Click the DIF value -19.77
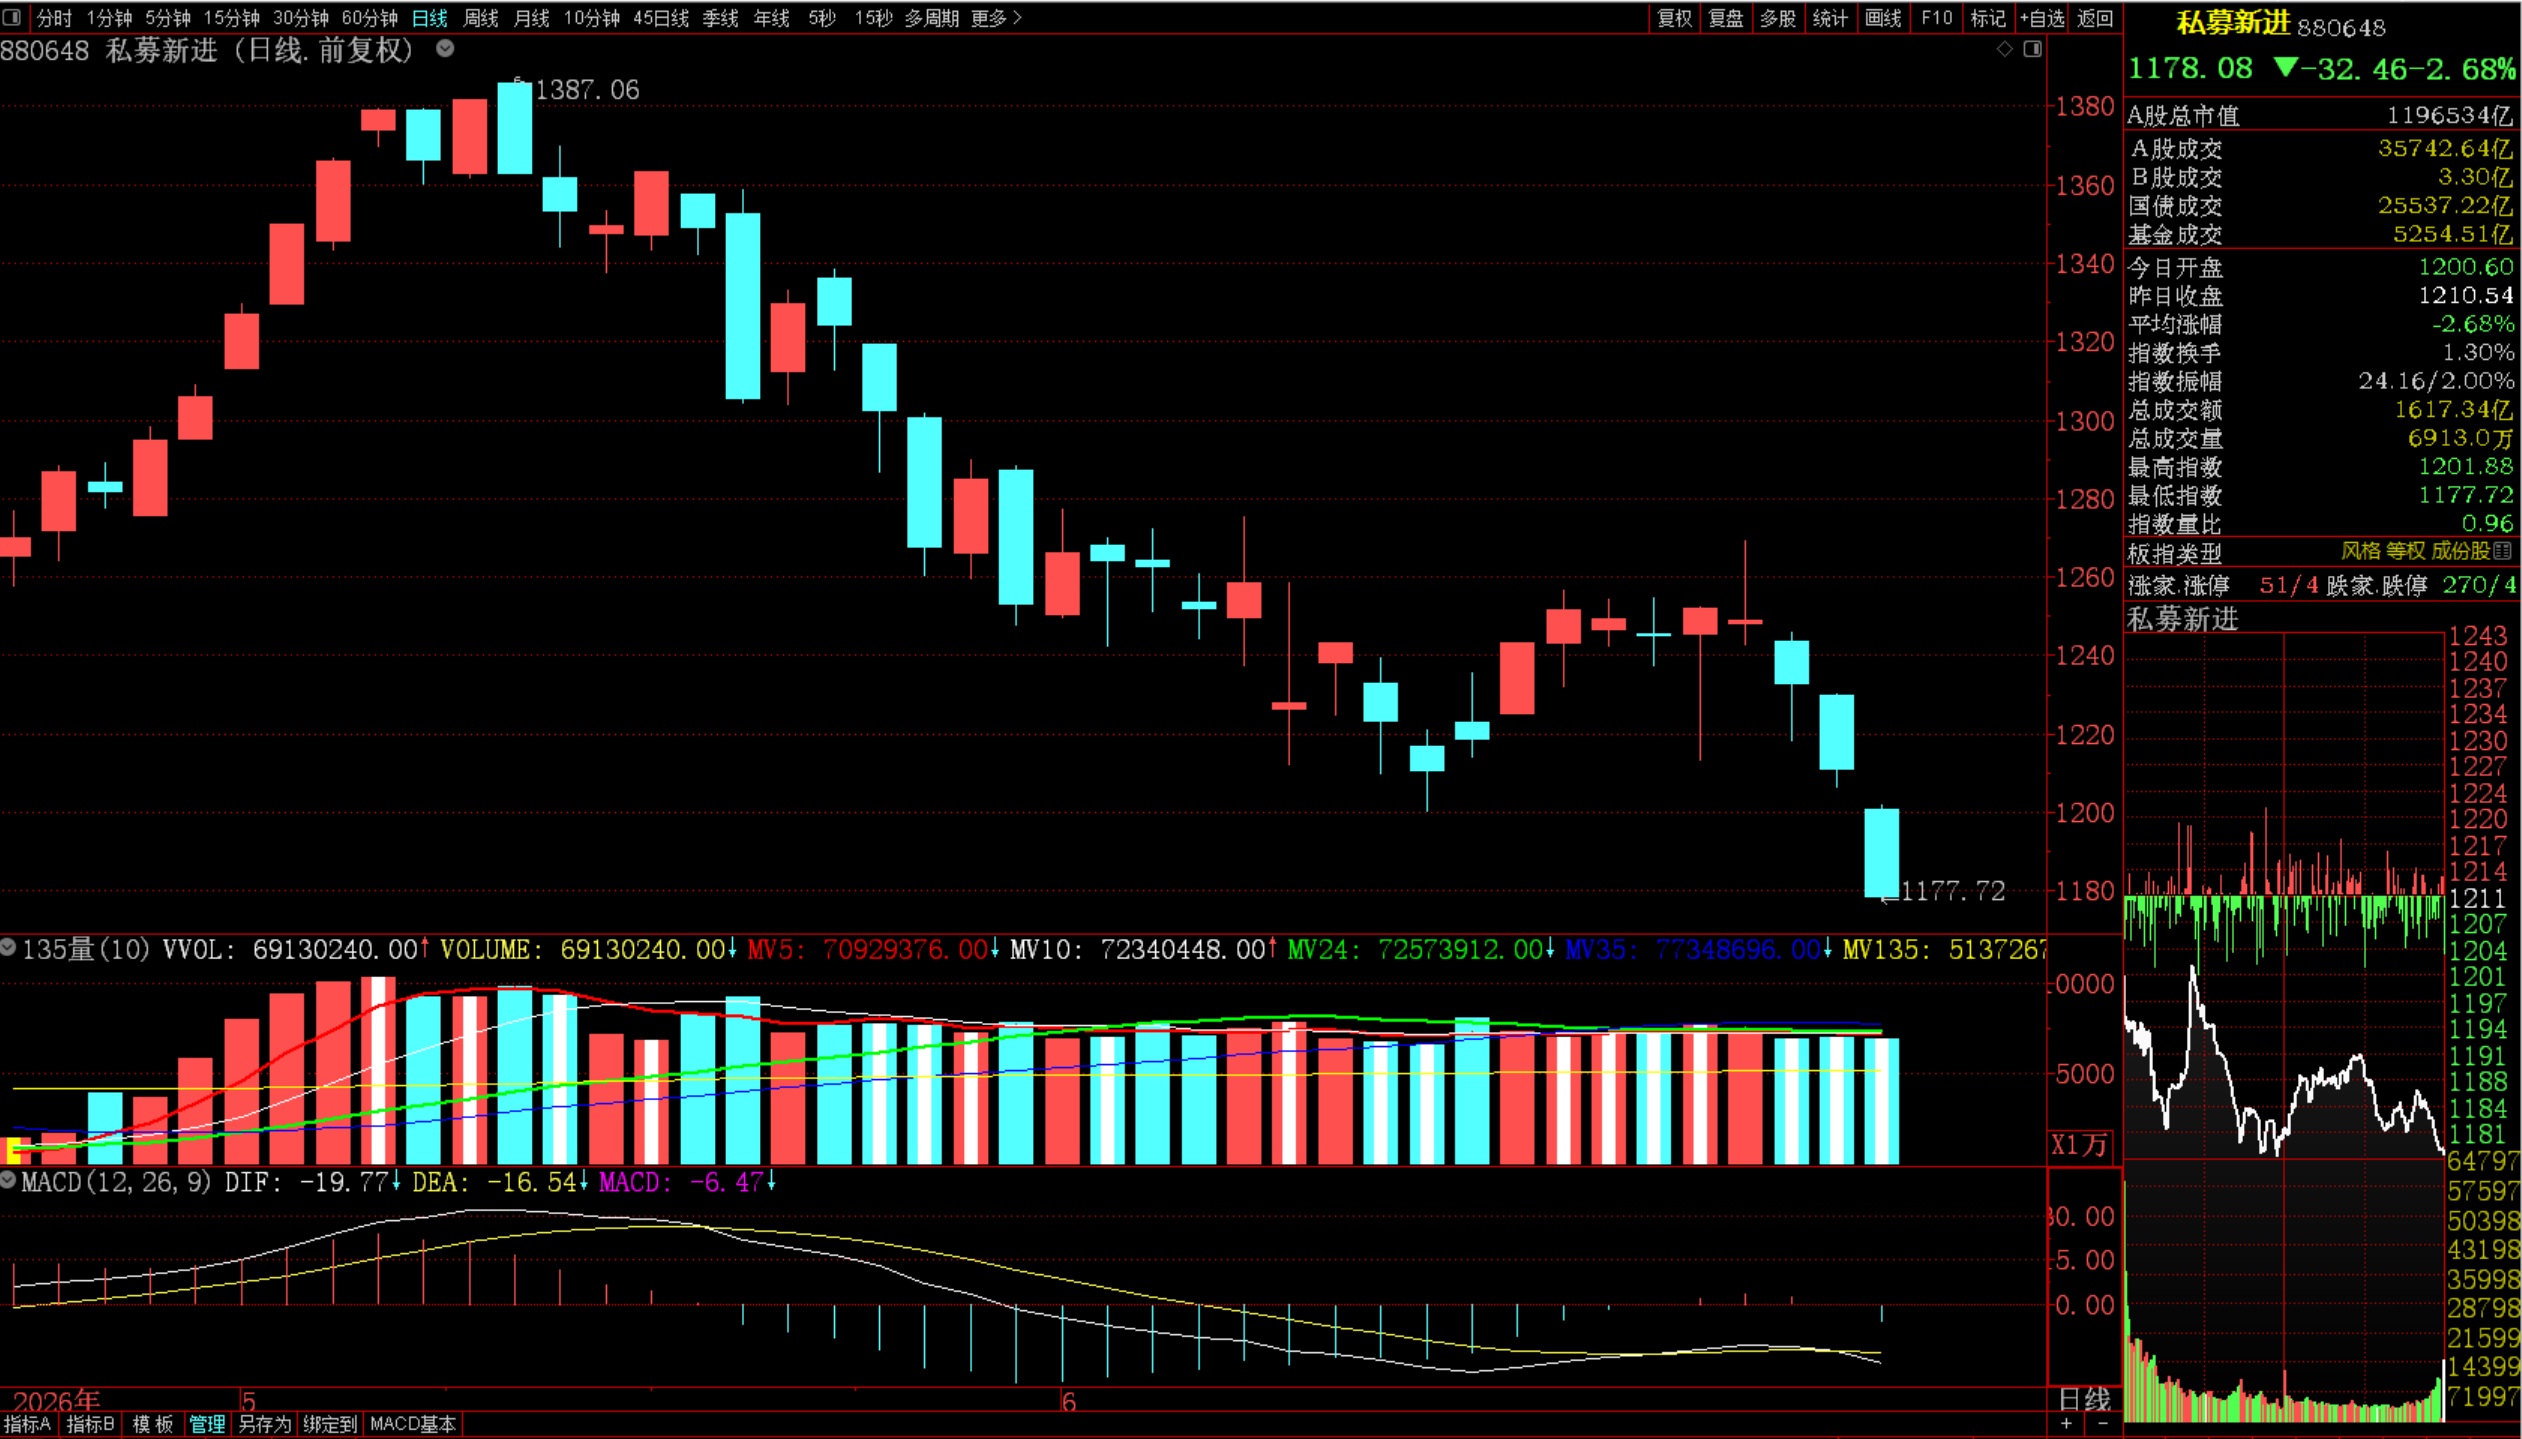 342,1183
